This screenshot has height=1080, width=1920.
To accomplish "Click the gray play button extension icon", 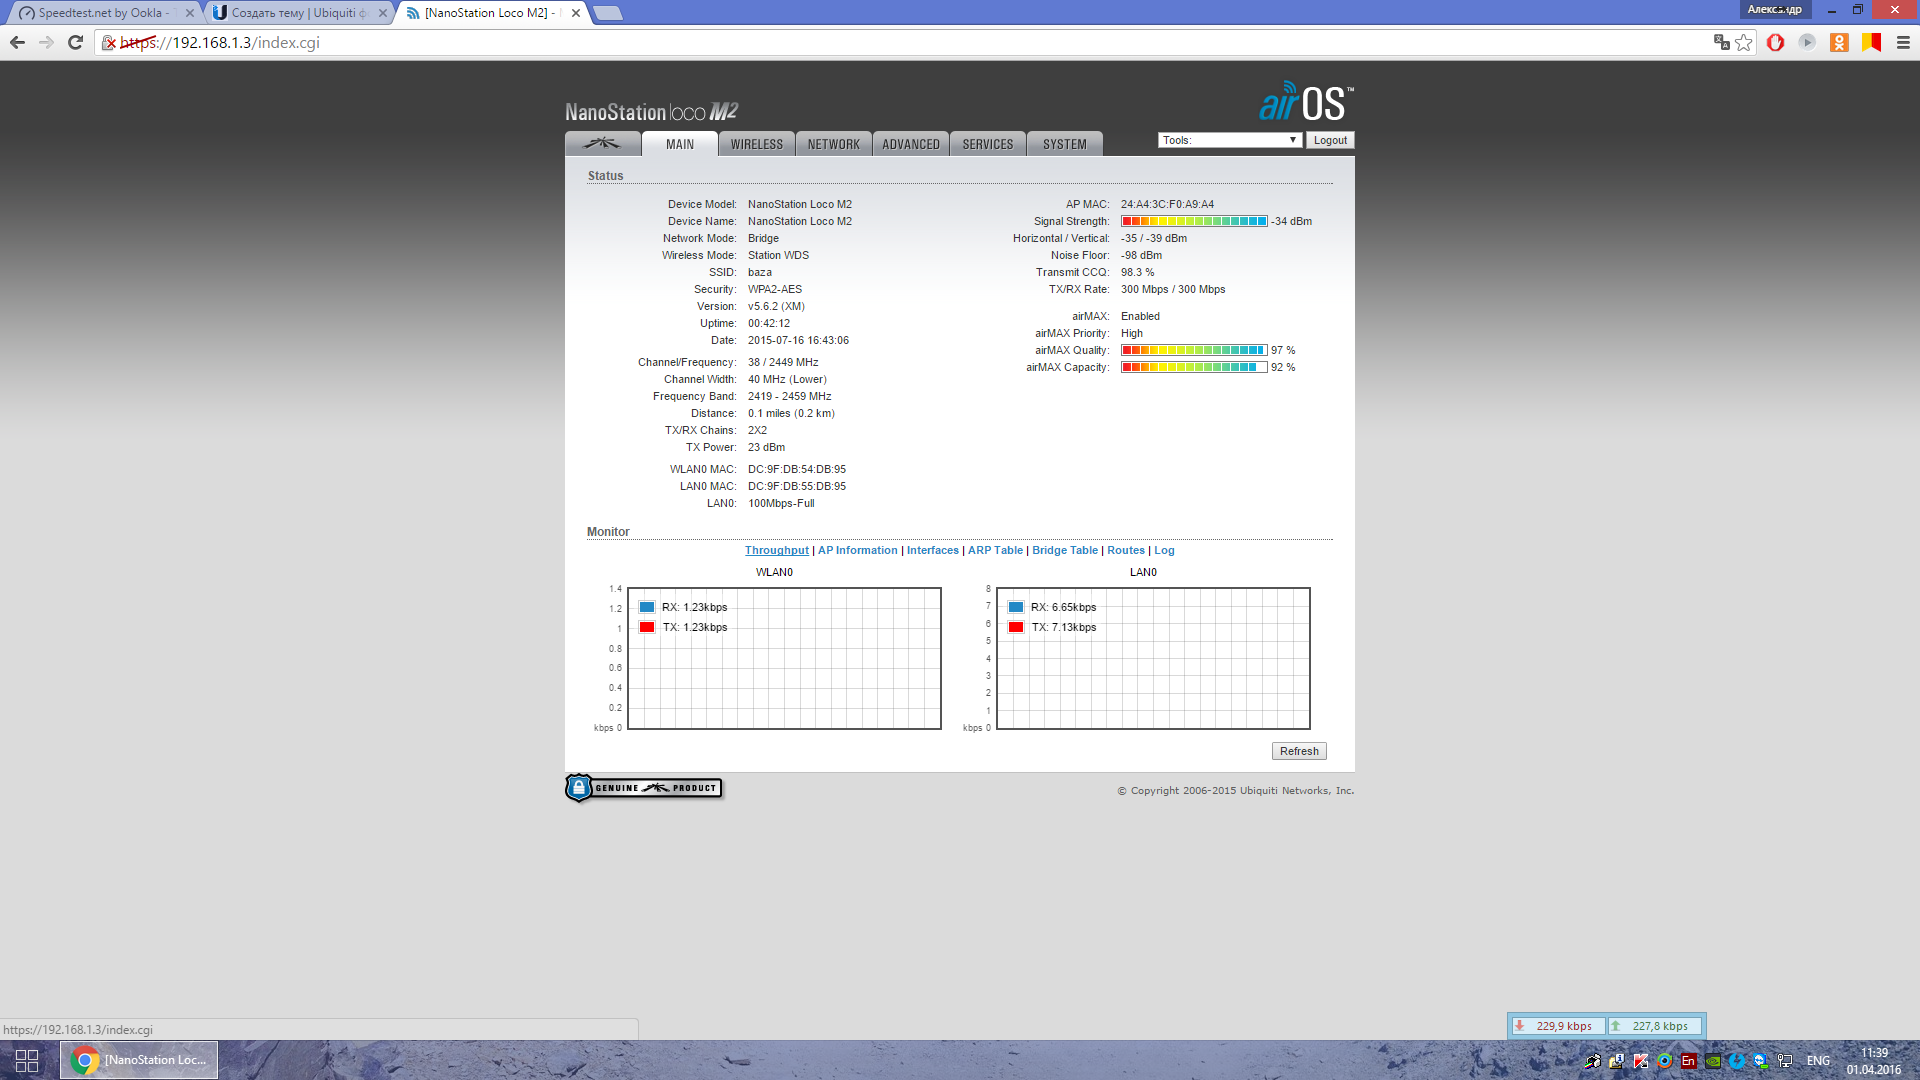I will pyautogui.click(x=1807, y=42).
